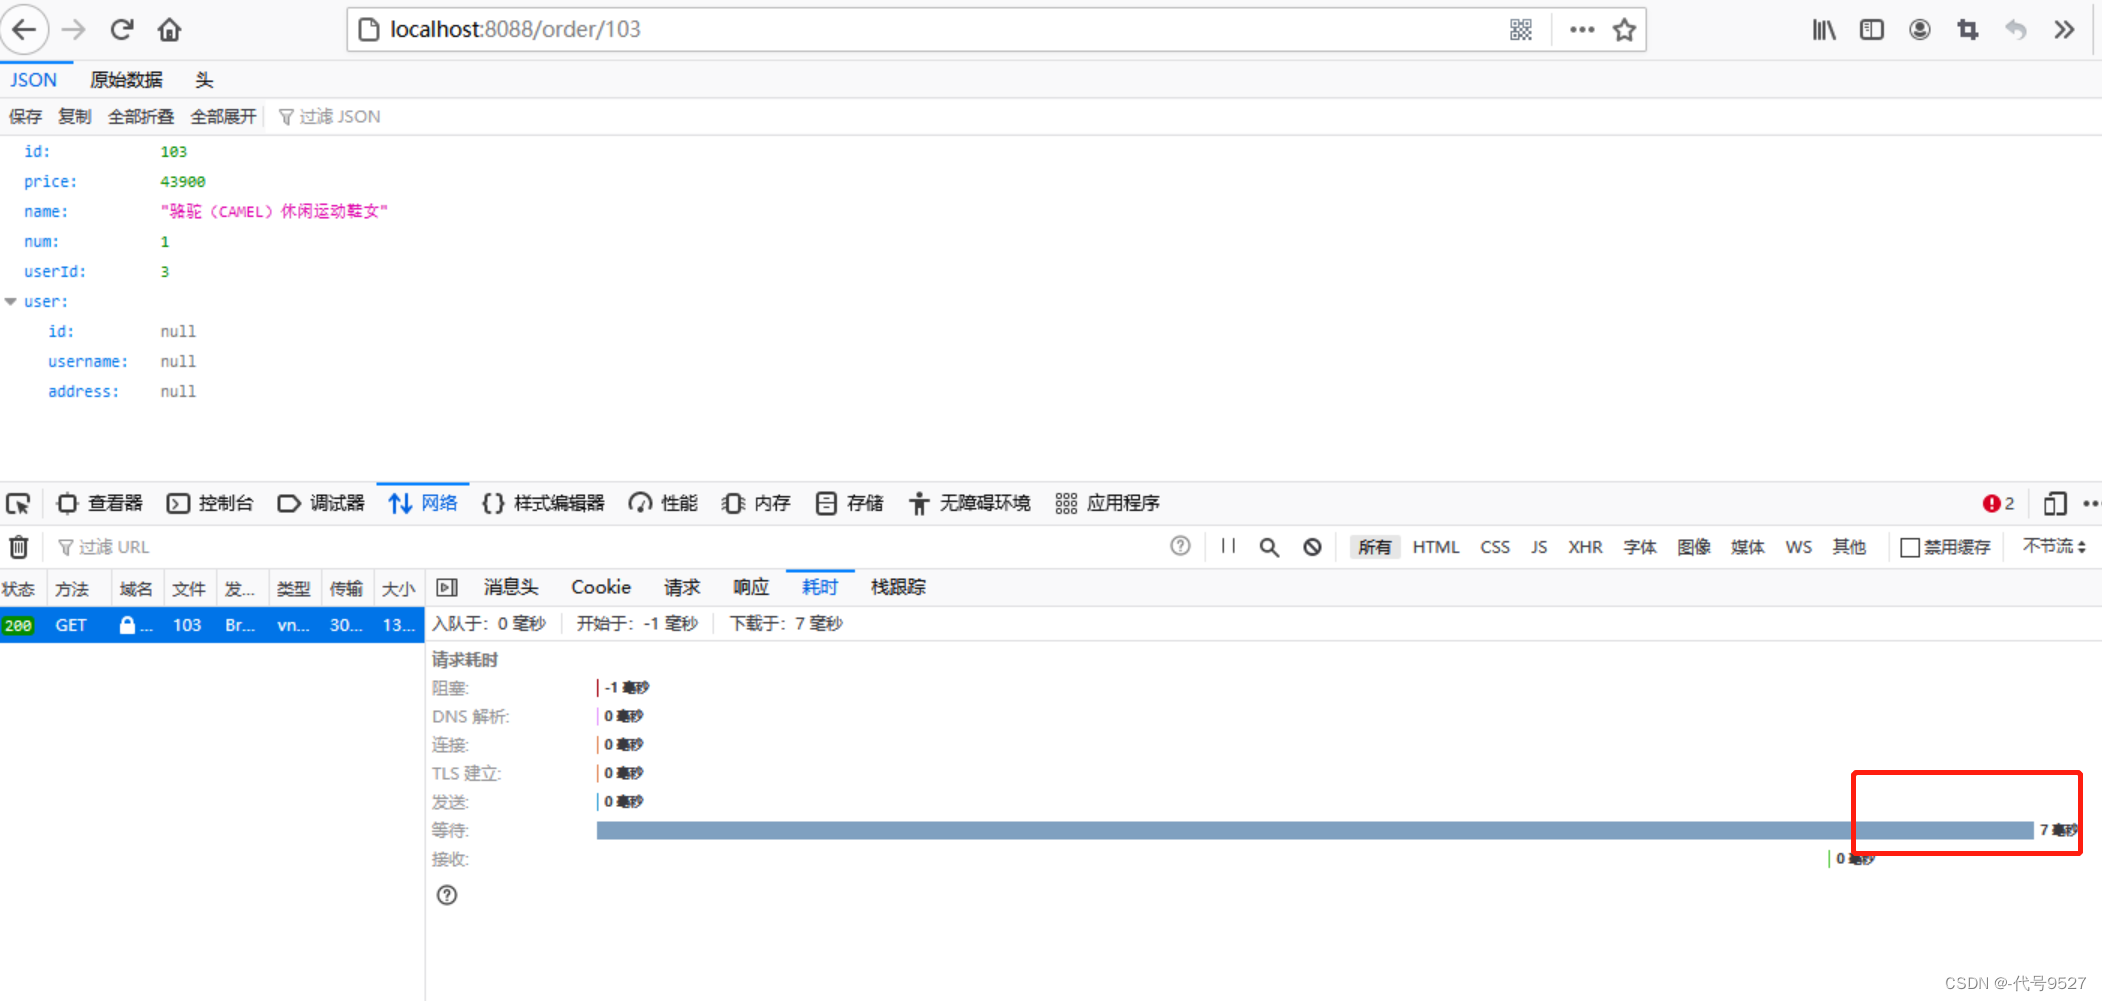This screenshot has height=1001, width=2102.
Task: Click 复制 in the JSON toolbar
Action: [75, 117]
